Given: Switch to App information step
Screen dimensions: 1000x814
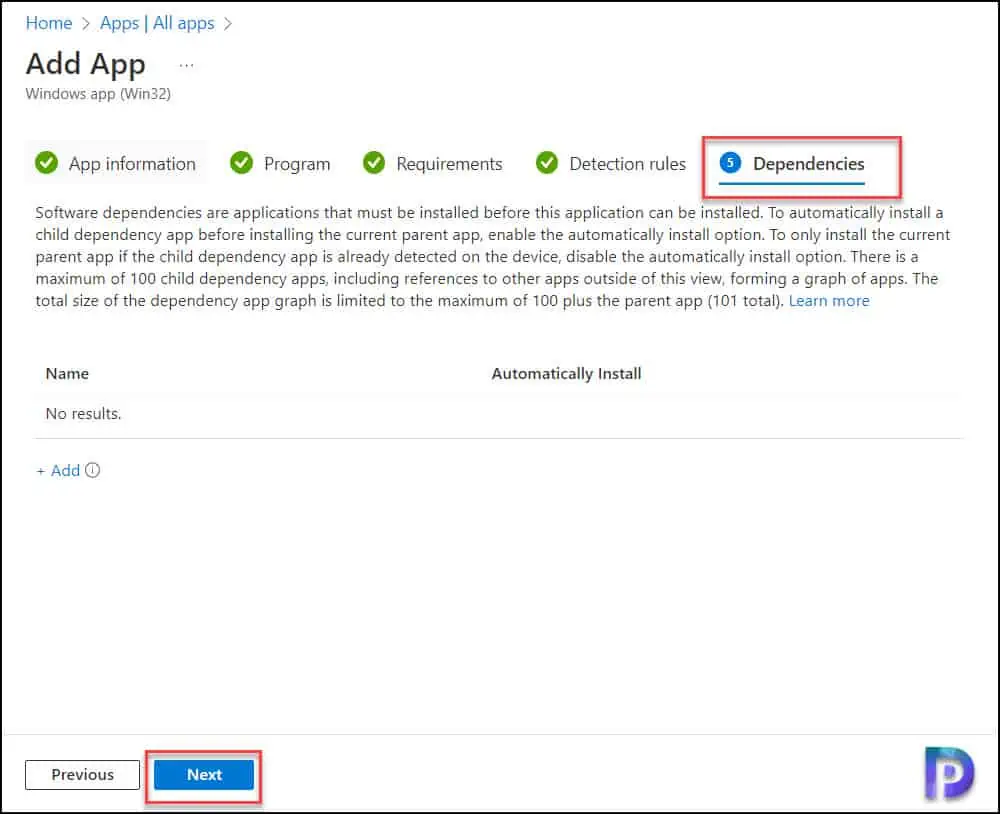Looking at the screenshot, I should coord(116,163).
